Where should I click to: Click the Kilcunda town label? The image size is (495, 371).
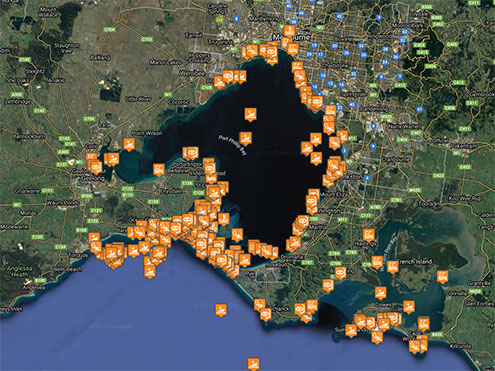pos(460,346)
